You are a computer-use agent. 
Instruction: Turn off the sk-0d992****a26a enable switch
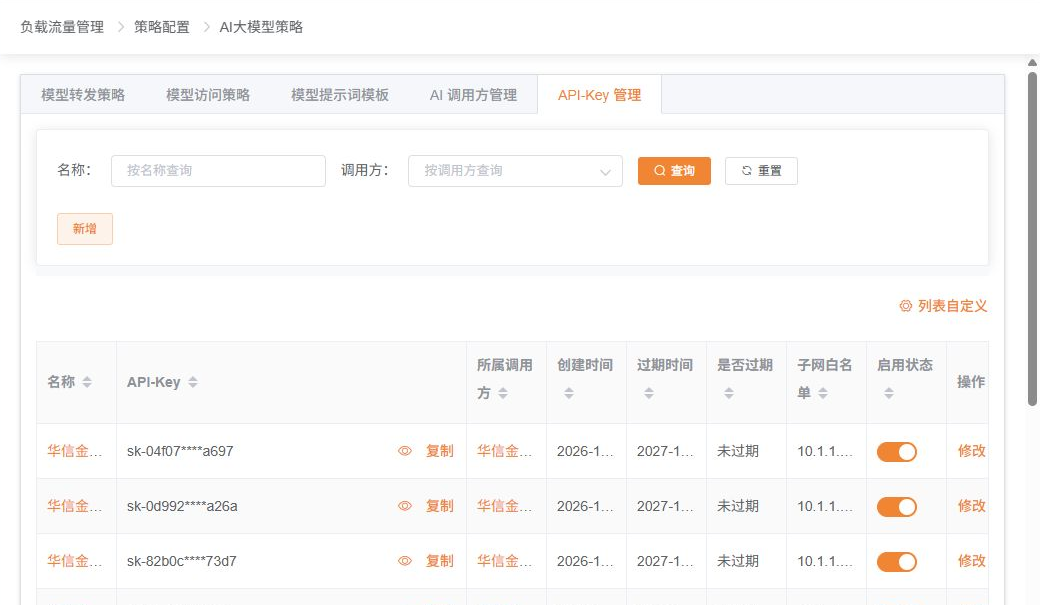click(897, 507)
